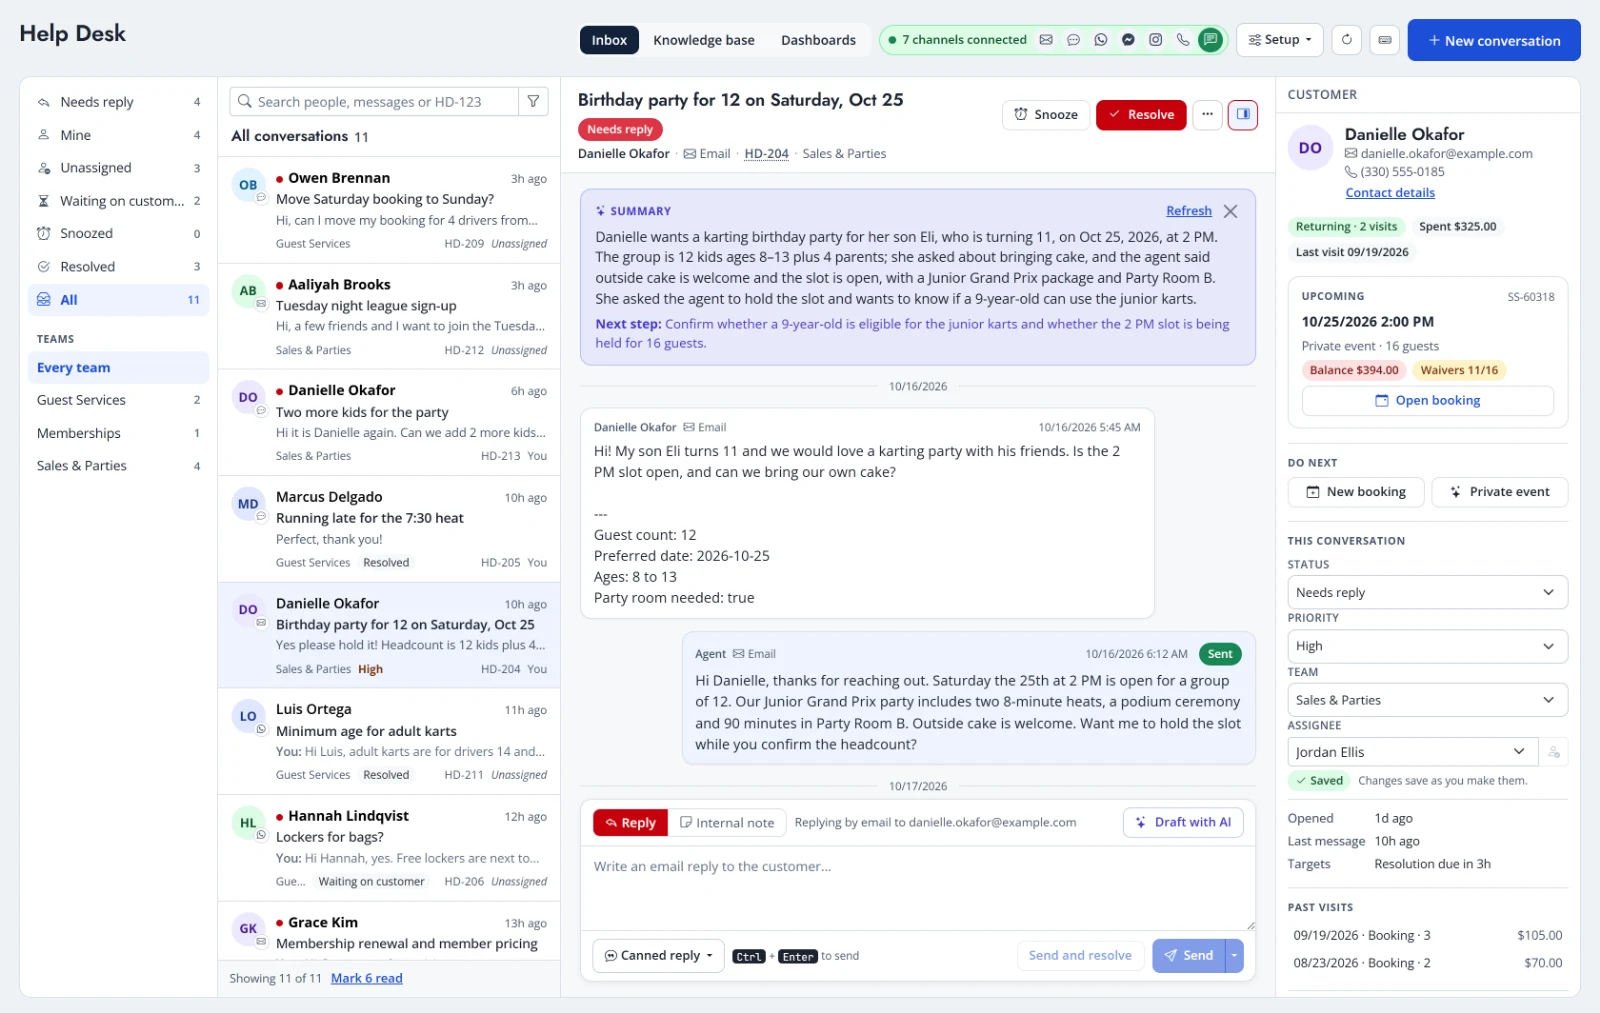Viewport: 1600px width, 1013px height.
Task: Switch to the Inbox tab
Action: point(609,40)
